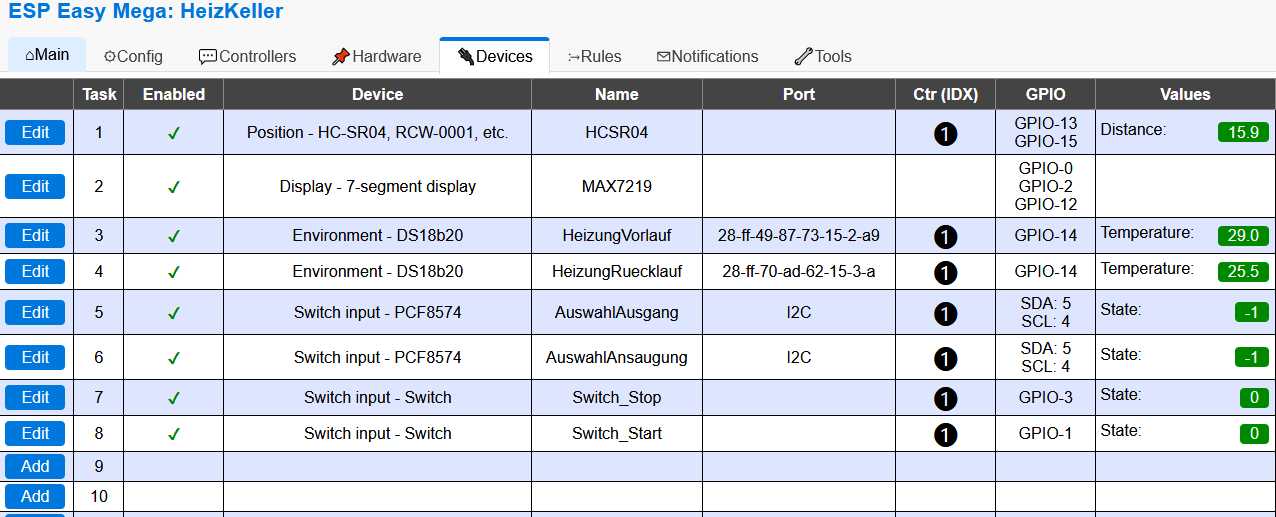Open the Rules tab
1276x517 pixels.
tap(594, 57)
